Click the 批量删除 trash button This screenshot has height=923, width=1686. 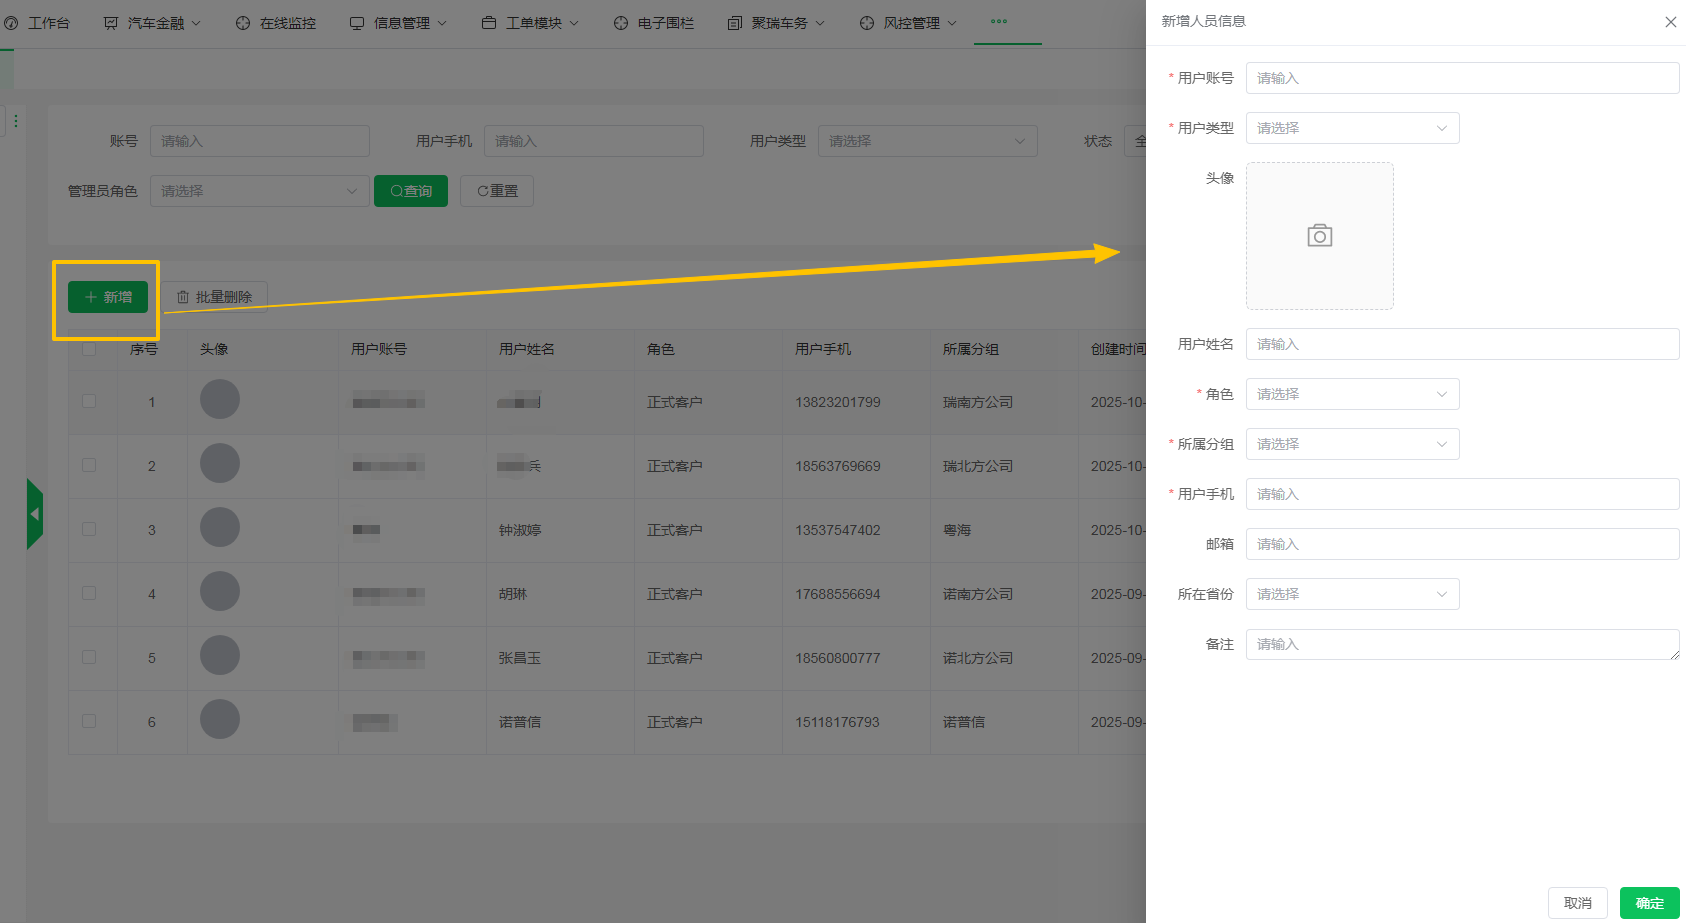pyautogui.click(x=215, y=297)
